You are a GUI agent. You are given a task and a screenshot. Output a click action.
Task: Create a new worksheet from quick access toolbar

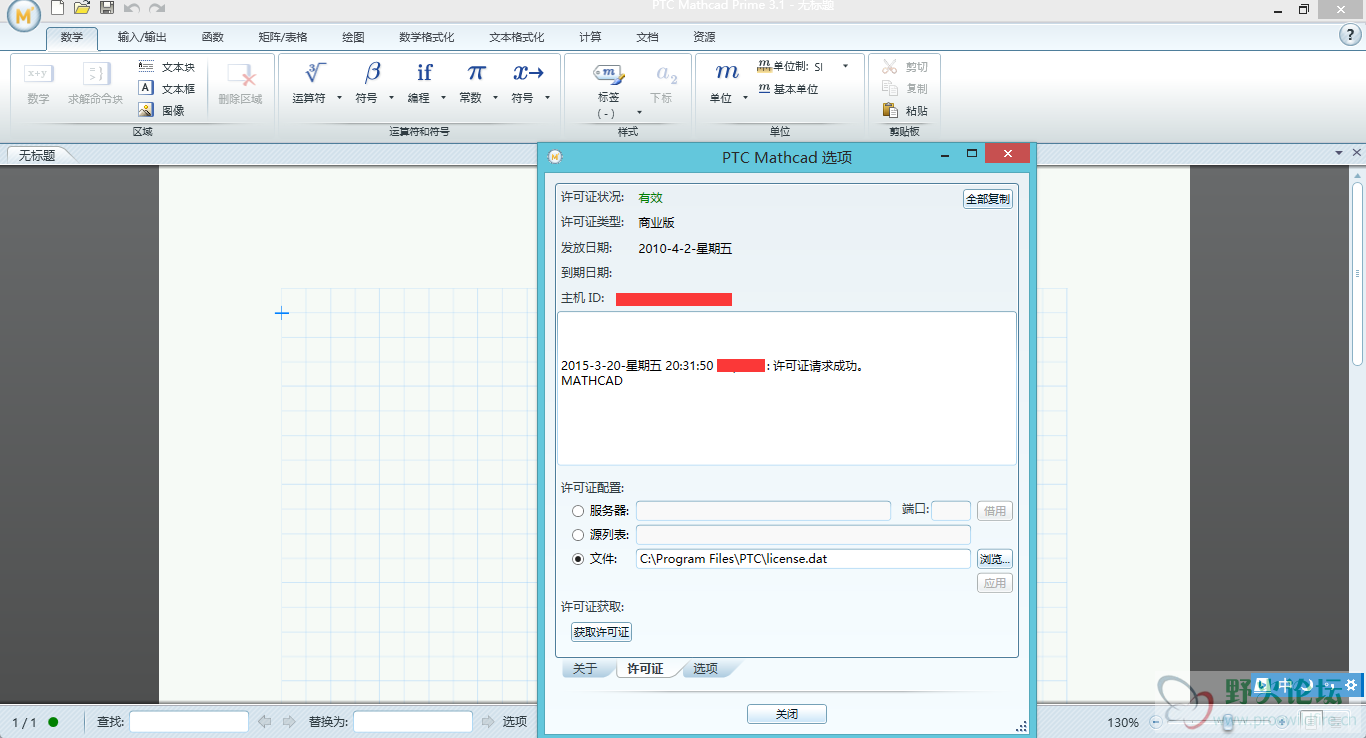coord(57,8)
